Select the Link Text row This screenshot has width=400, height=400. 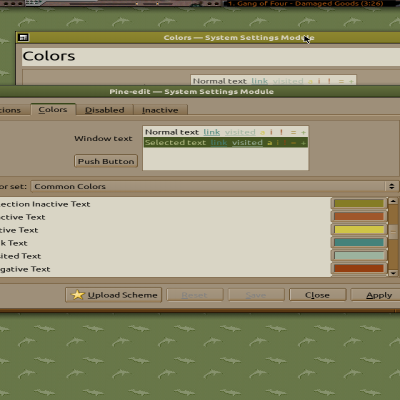(165, 243)
